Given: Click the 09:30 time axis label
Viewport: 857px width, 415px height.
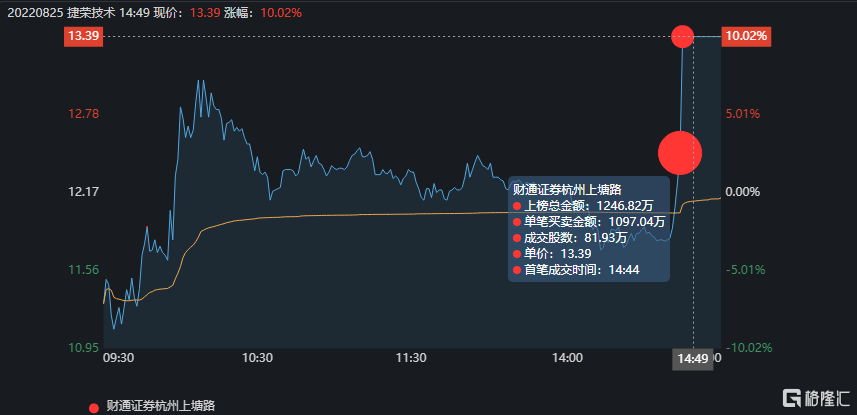Looking at the screenshot, I should (x=119, y=357).
